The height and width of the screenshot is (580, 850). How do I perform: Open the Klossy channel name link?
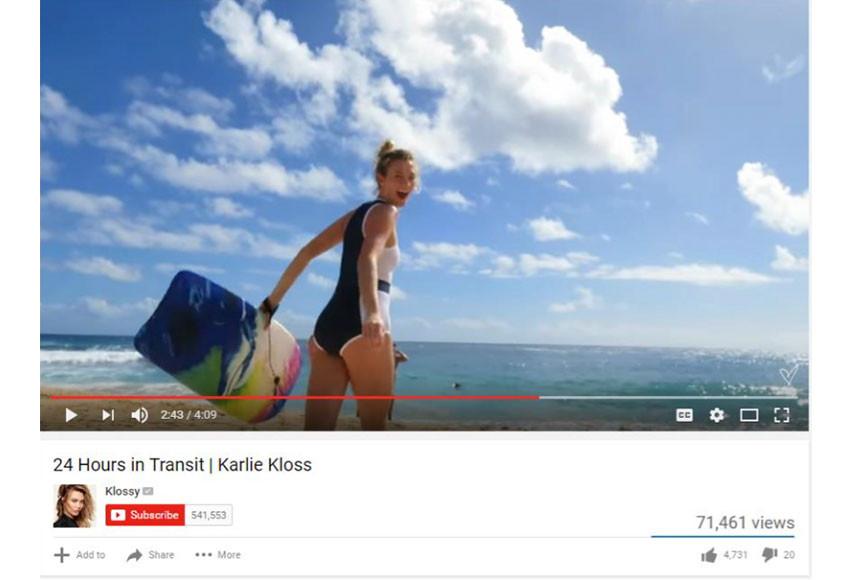(x=123, y=491)
